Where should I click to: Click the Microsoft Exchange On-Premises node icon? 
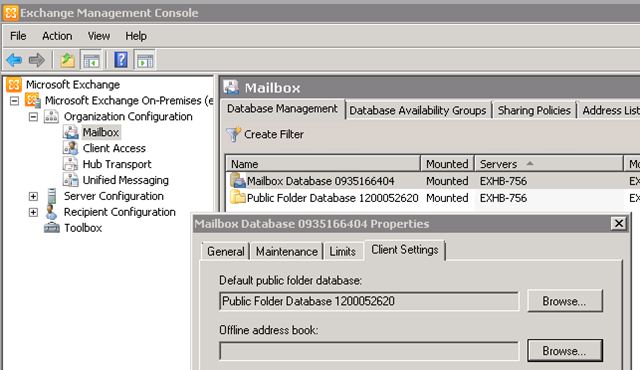[x=33, y=100]
